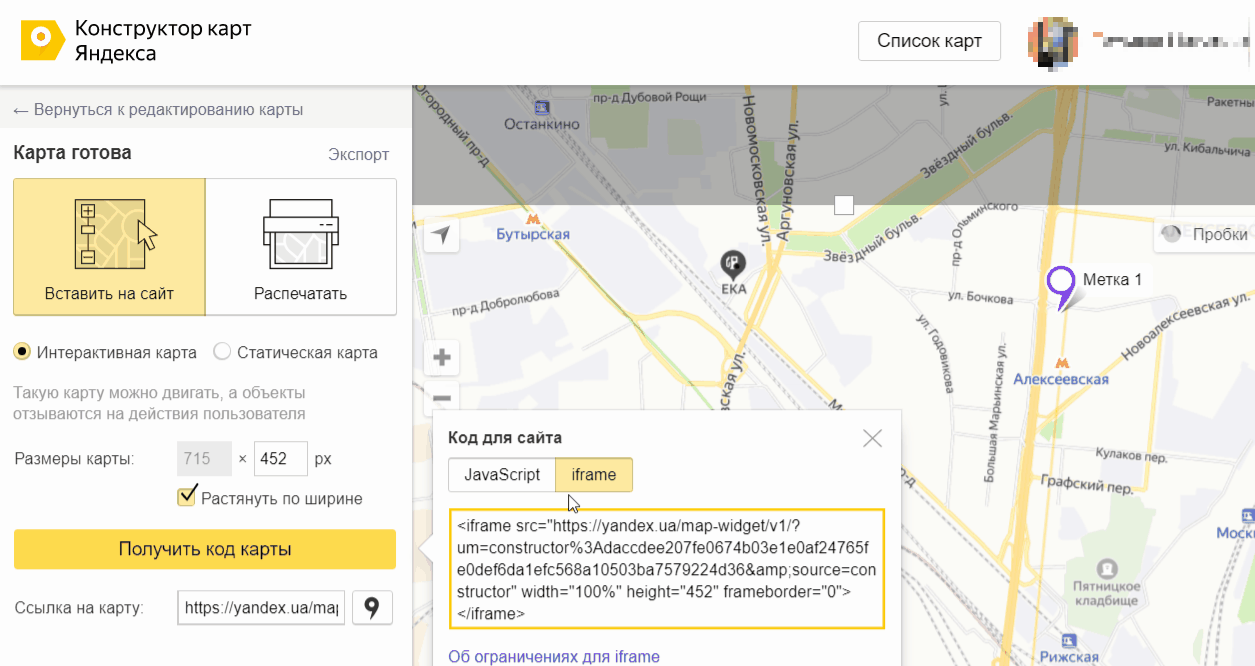The image size is (1255, 666).
Task: Click the map height input field
Action: point(281,459)
